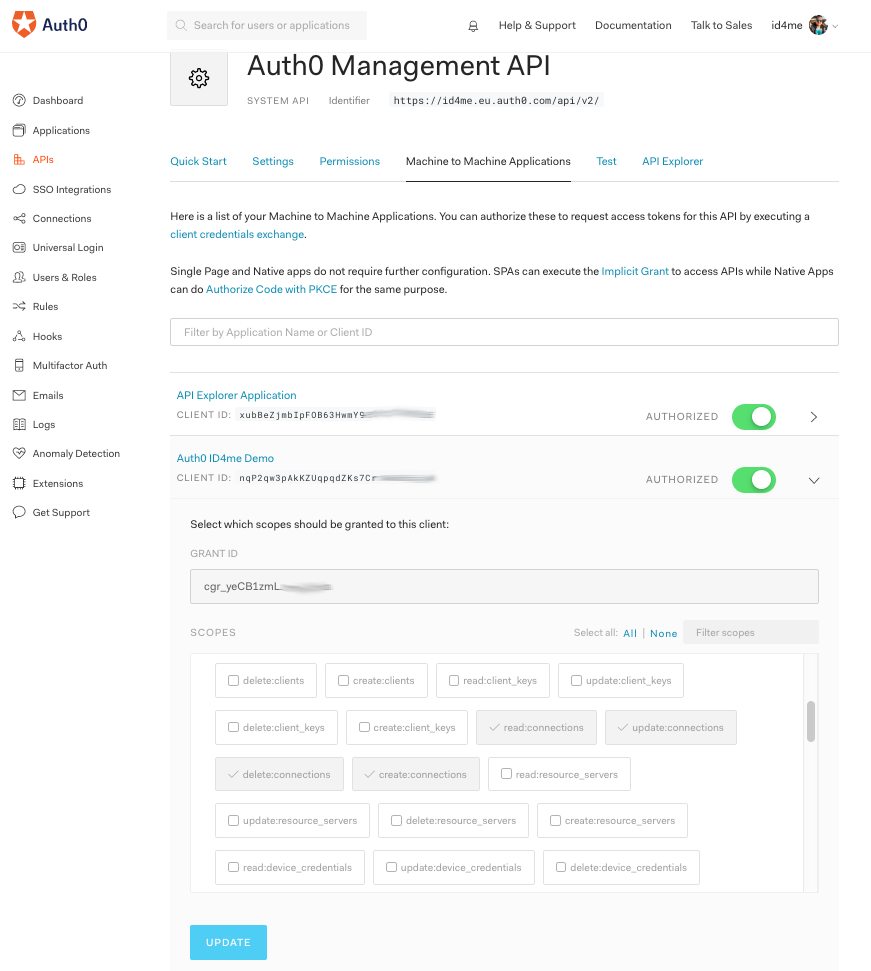
Task: Open Documentation in top navigation
Action: [633, 25]
